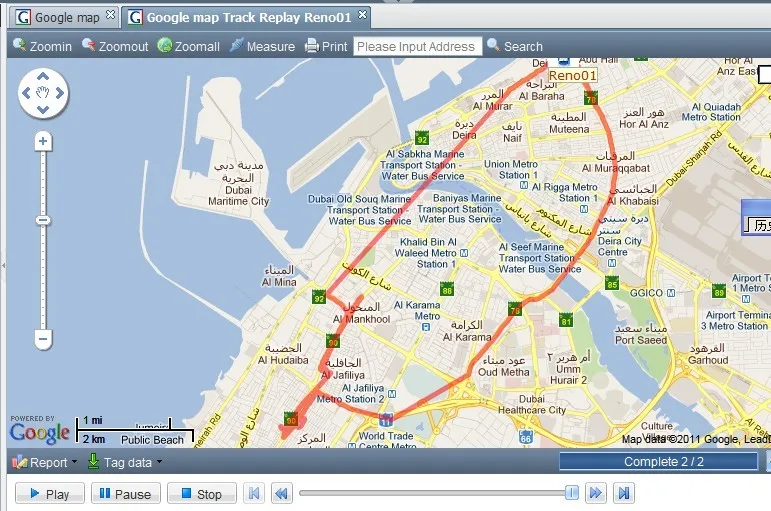Click the fast-forward double-arrow button
Viewport: 771px width, 511px height.
pos(595,493)
